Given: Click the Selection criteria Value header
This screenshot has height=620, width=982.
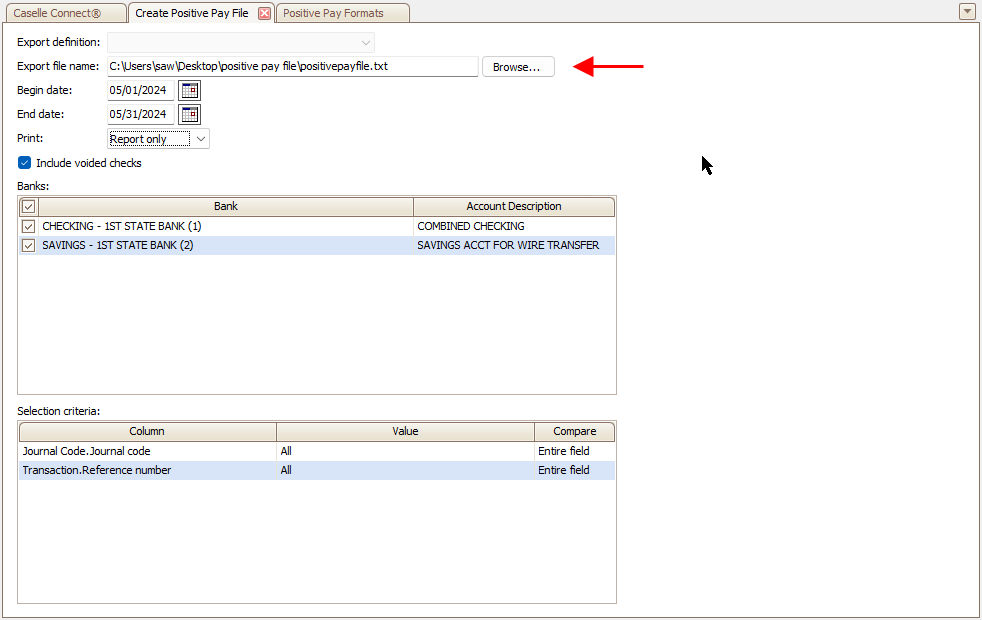Looking at the screenshot, I should click(405, 431).
